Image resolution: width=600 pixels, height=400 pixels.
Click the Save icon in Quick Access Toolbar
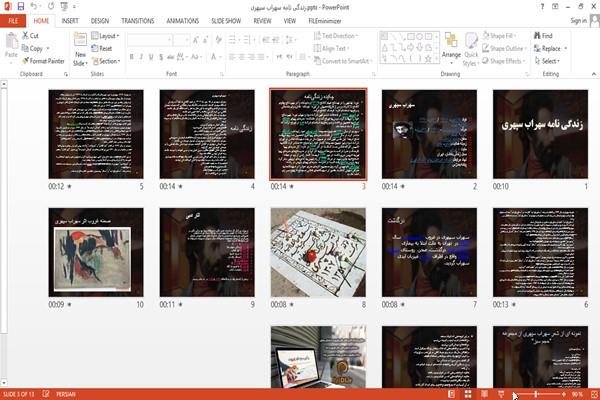pos(21,7)
